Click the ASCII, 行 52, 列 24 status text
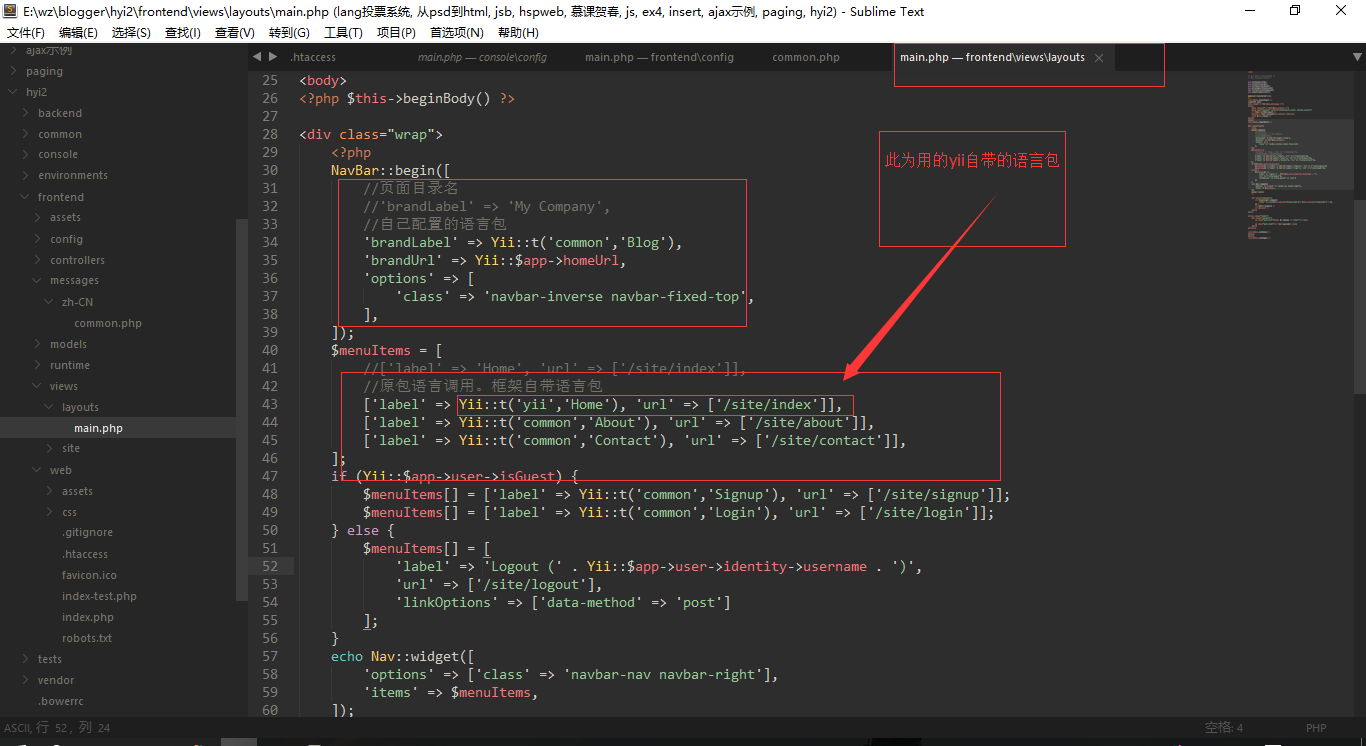 [57, 728]
